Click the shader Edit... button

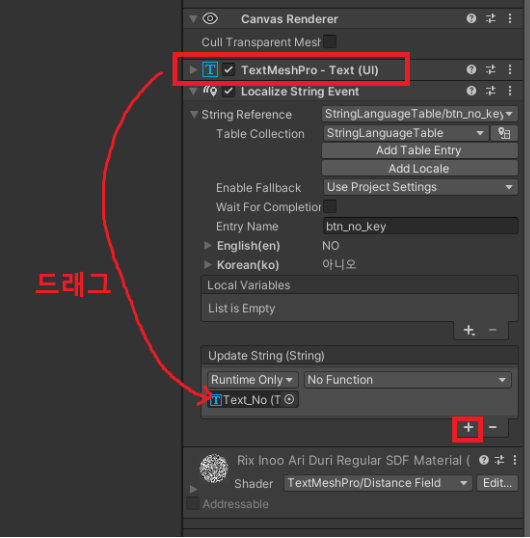(x=497, y=483)
